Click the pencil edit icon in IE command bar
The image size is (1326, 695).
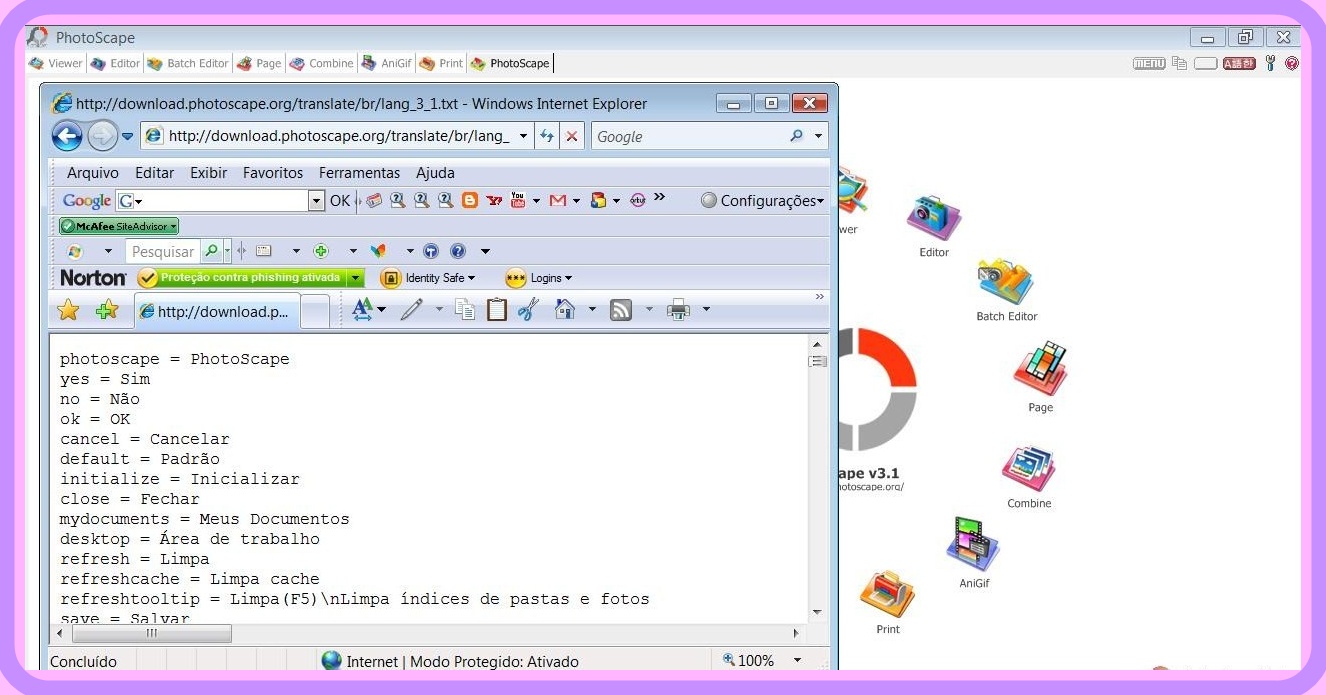click(x=411, y=310)
